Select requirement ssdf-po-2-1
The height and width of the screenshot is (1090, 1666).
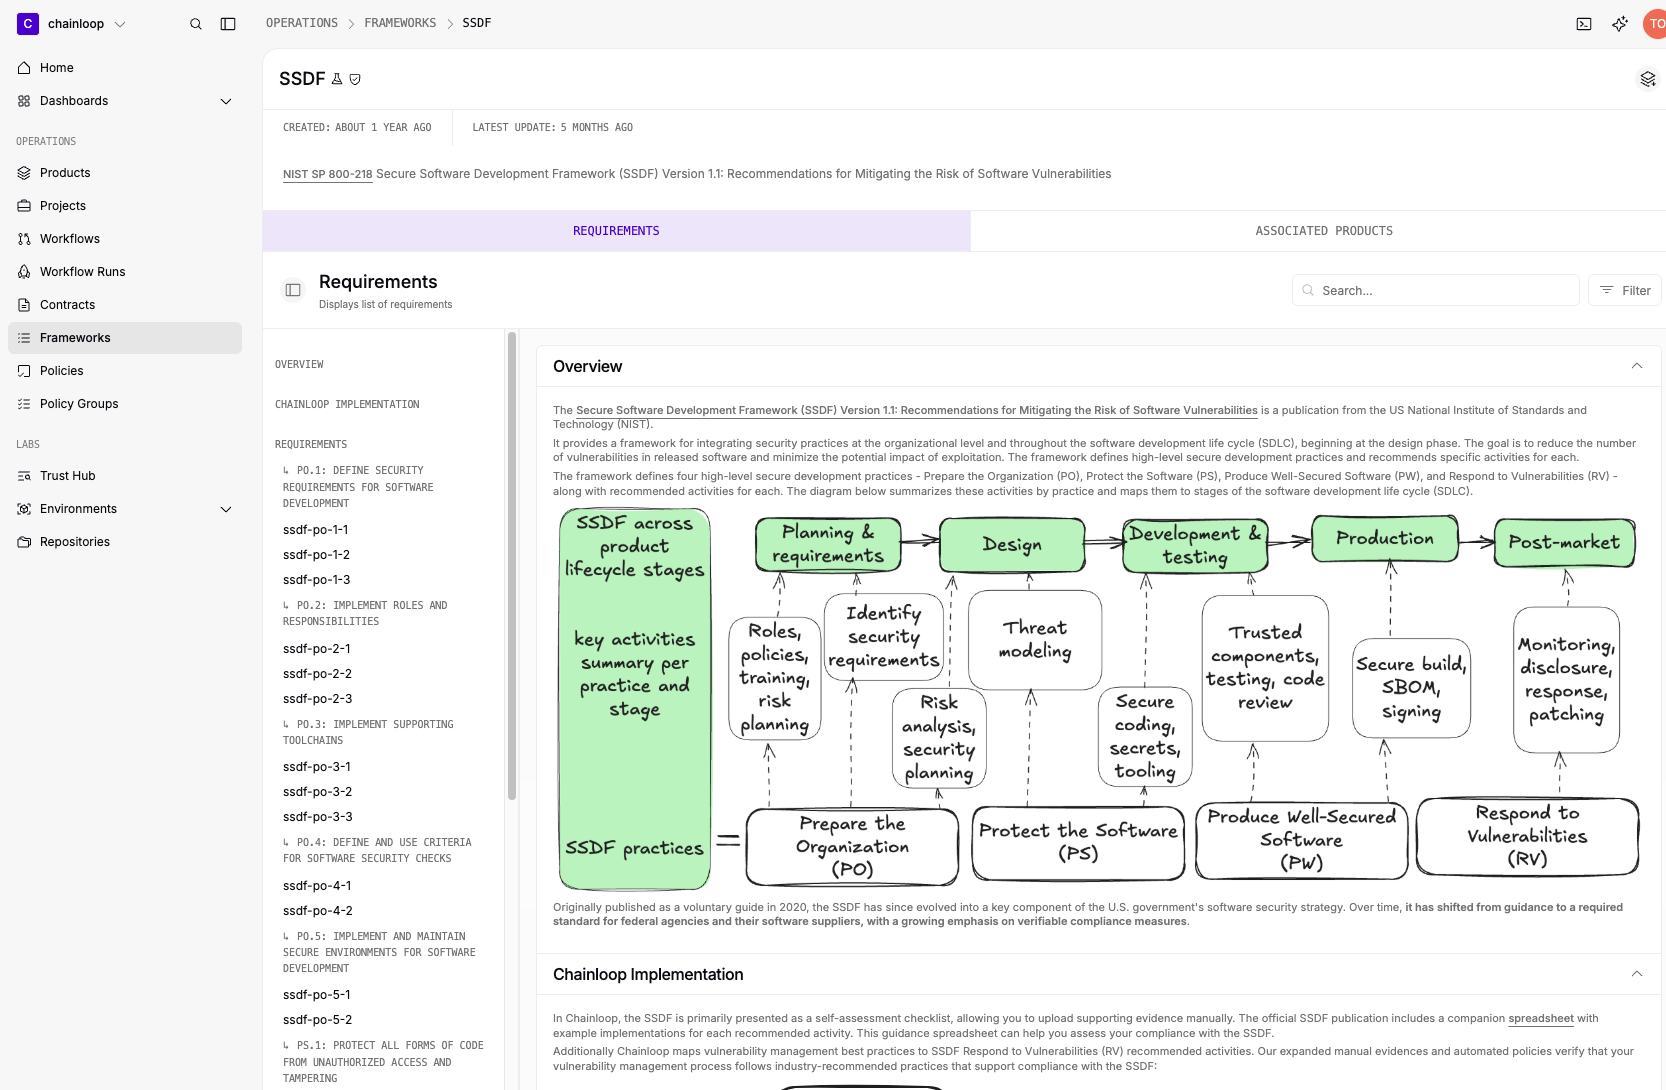pyautogui.click(x=317, y=649)
